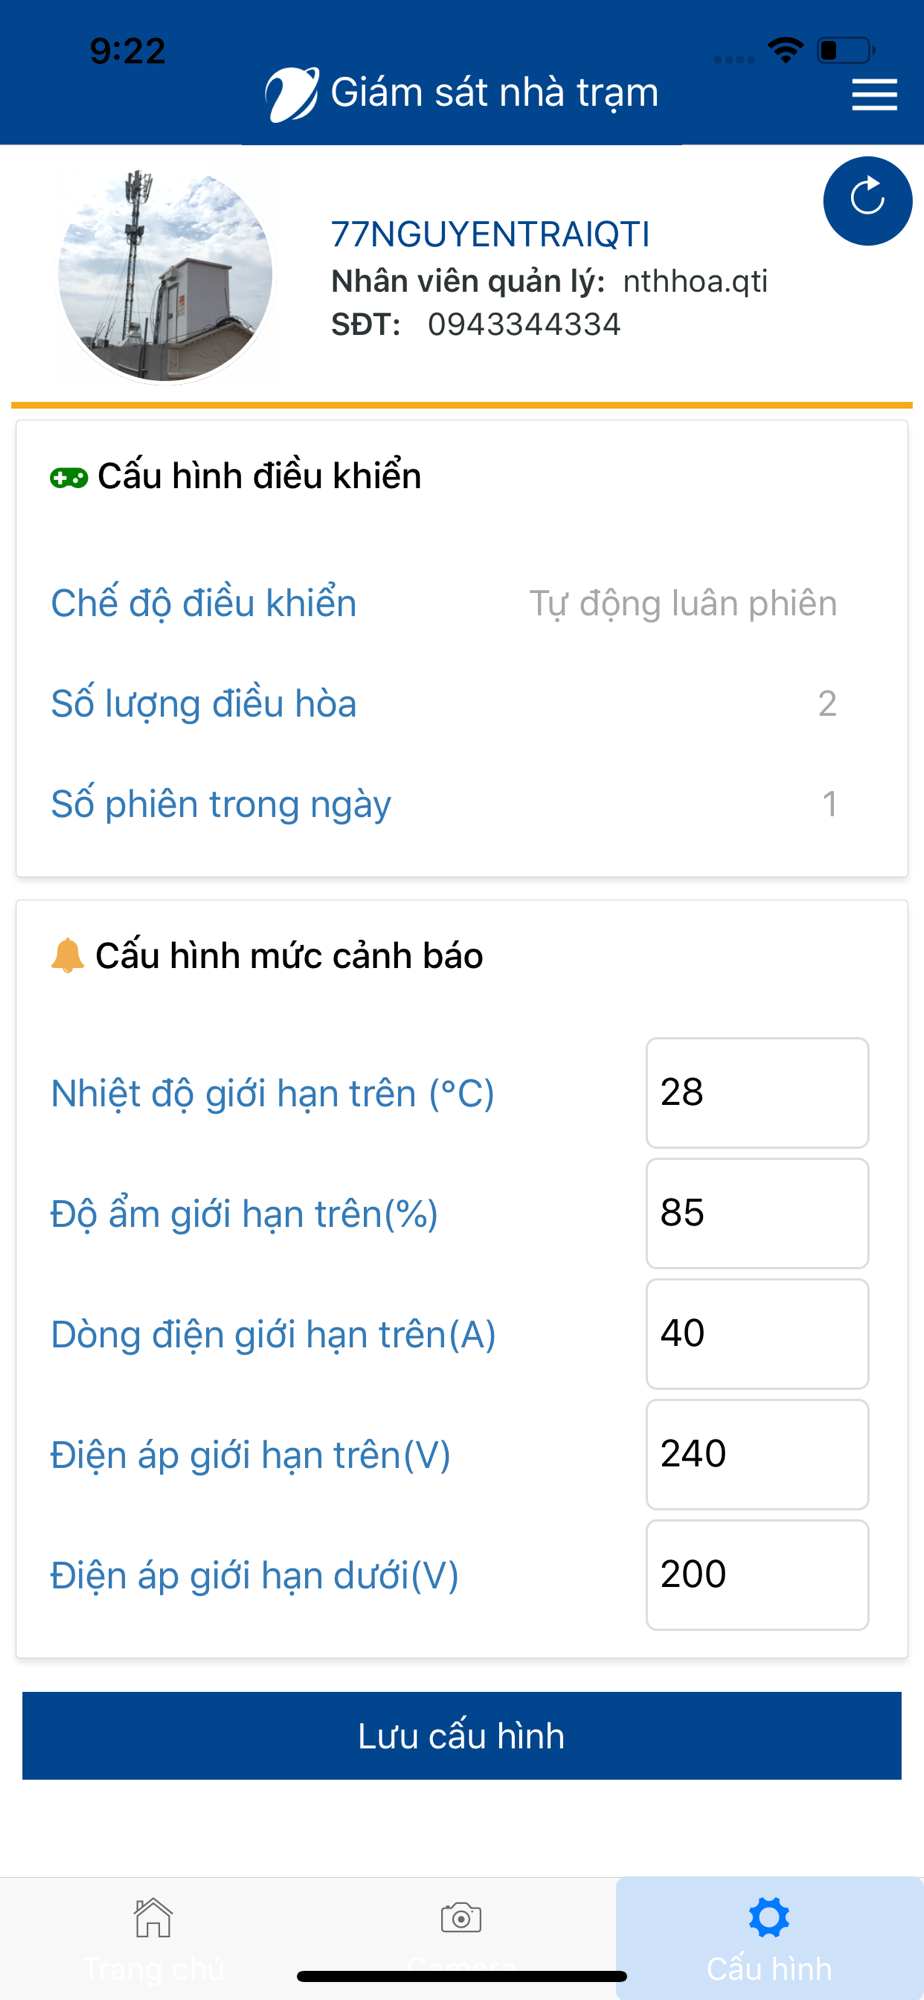924x2000 pixels.
Task: Tap the camera icon in bottom bar
Action: 461,1917
